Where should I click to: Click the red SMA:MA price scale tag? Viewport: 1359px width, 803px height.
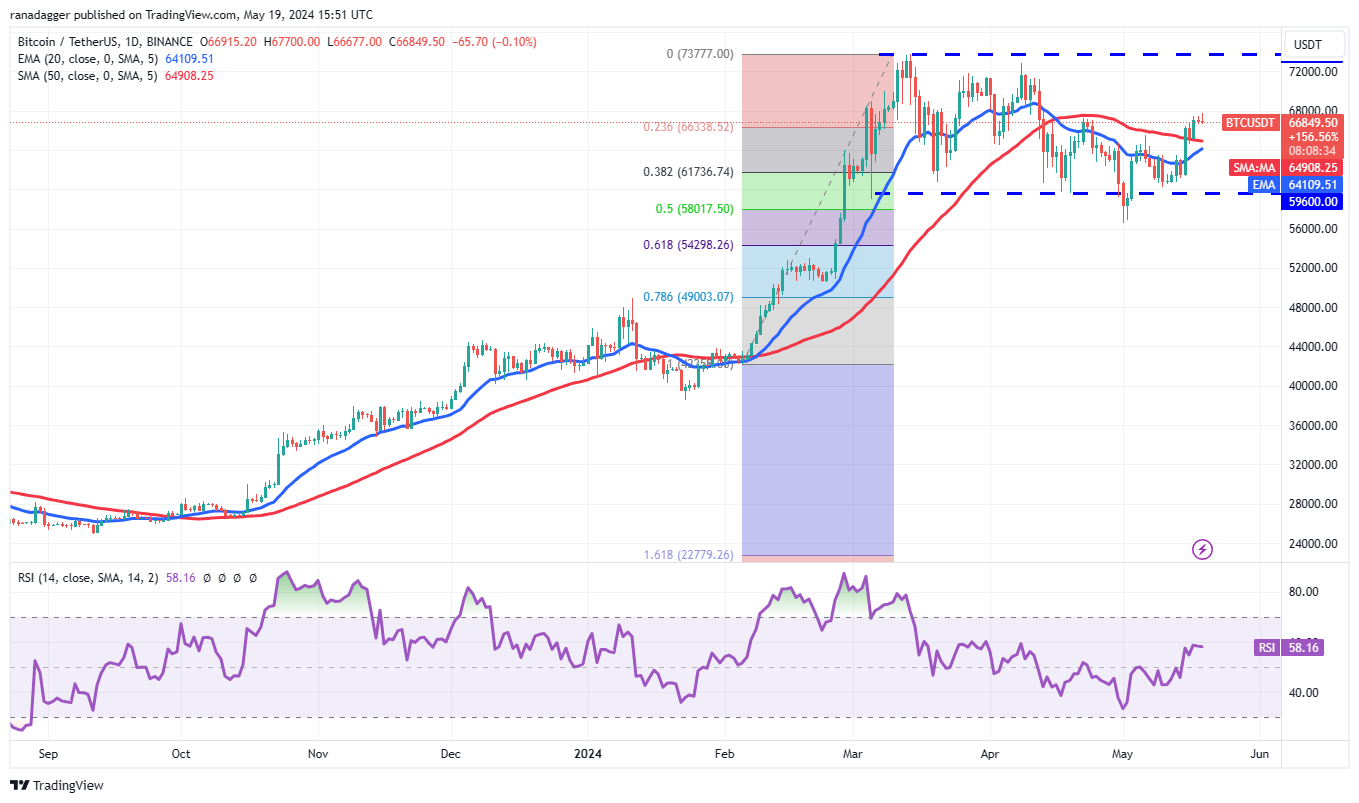1255,168
